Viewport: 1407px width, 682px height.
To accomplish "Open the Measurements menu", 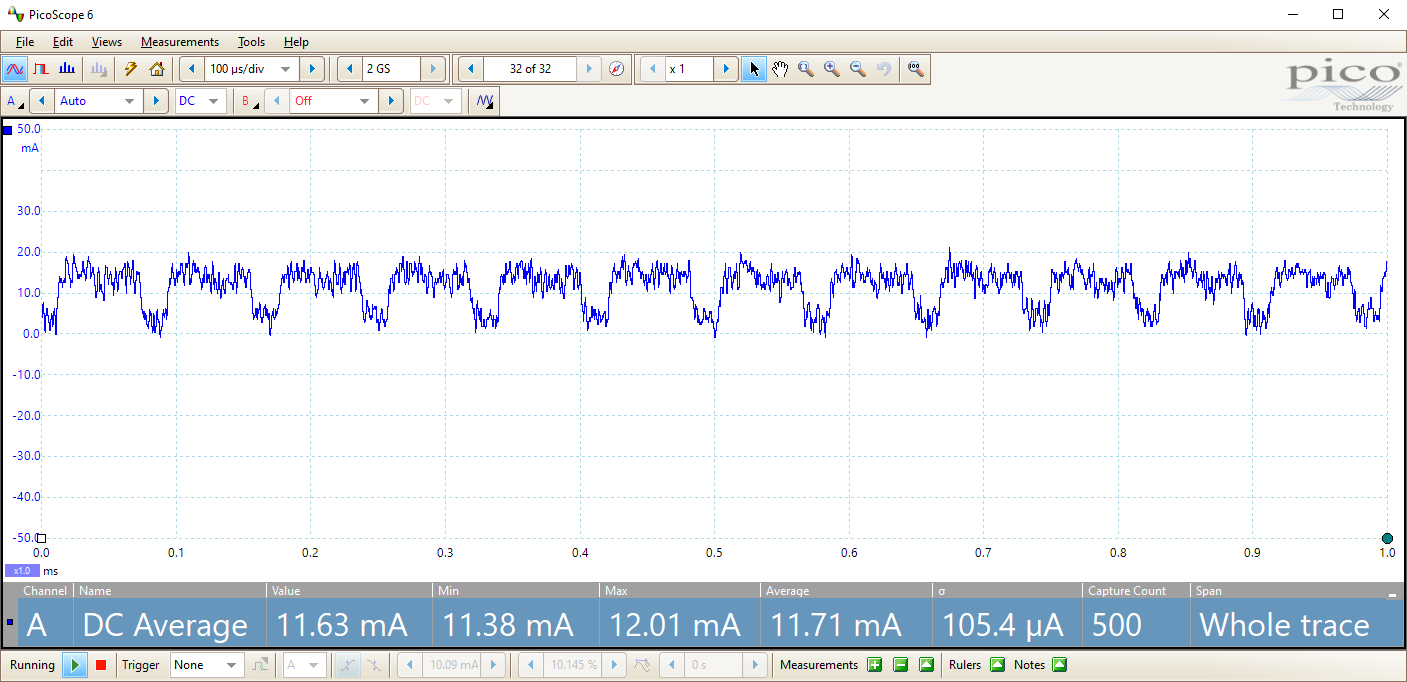I will (x=180, y=42).
